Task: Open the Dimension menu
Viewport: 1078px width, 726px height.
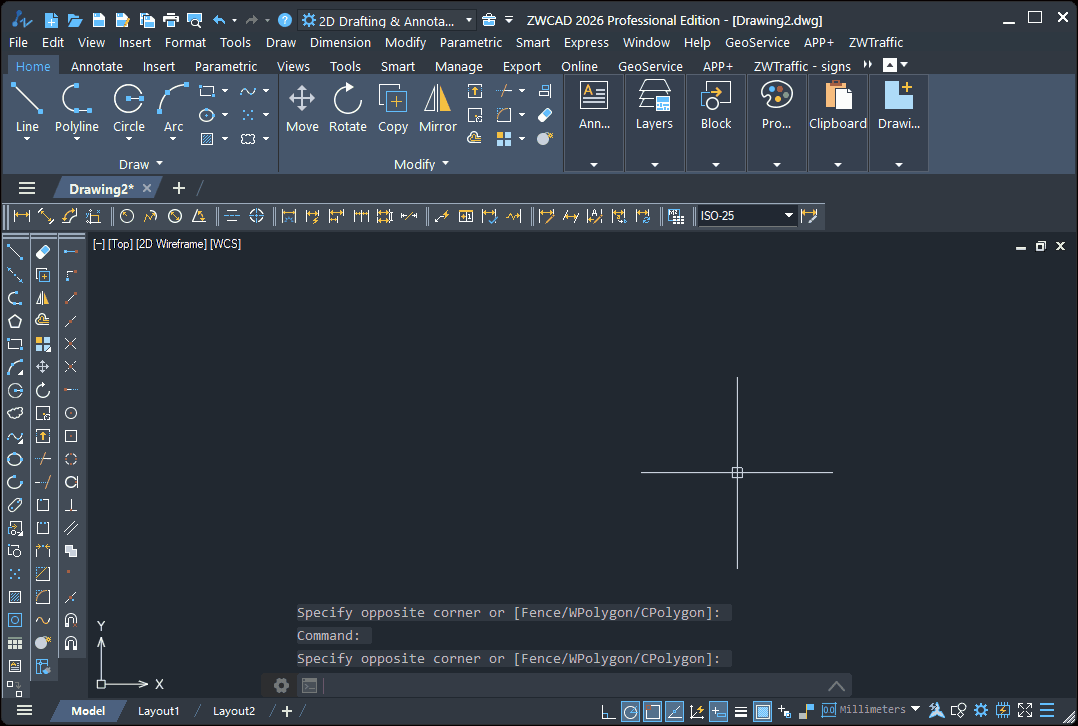Action: pos(340,43)
